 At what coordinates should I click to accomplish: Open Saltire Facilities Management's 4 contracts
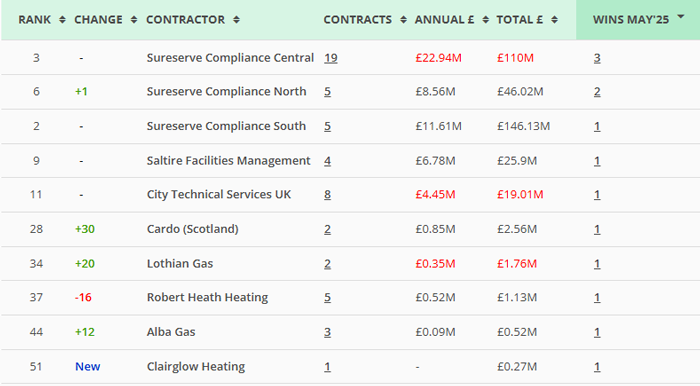point(328,161)
